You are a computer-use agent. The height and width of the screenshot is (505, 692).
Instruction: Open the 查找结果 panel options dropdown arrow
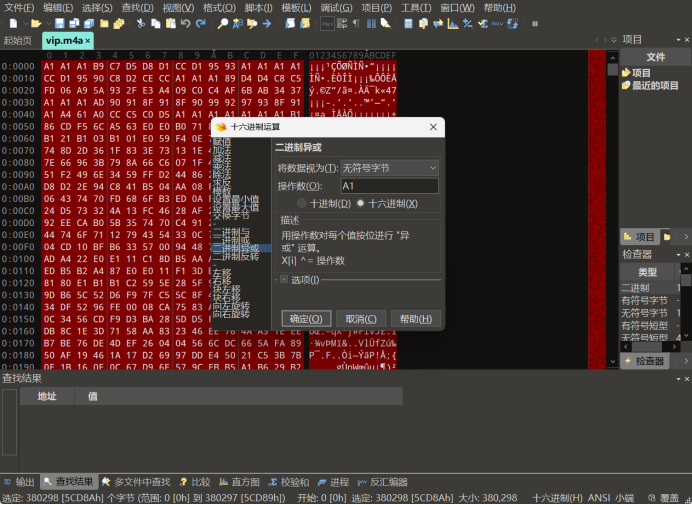pyautogui.click(x=678, y=379)
